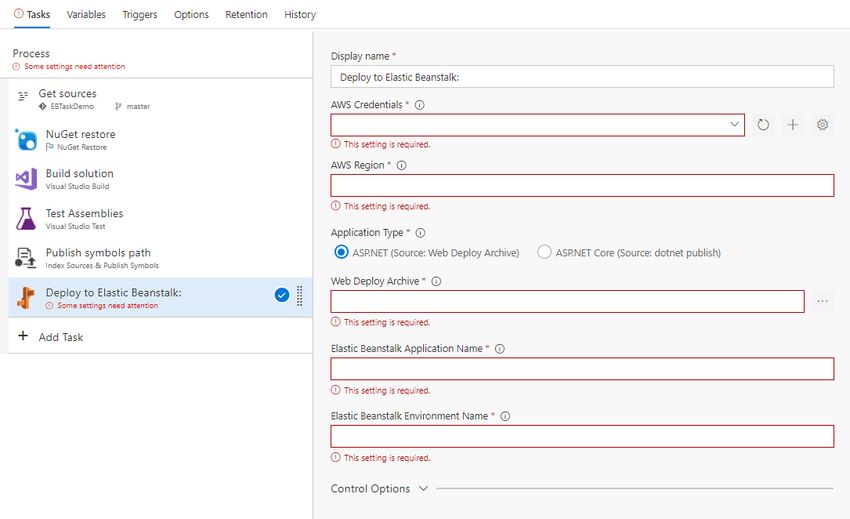Show info for Elastic Beanstalk Environment Name
This screenshot has width=850, height=519.
tap(505, 417)
